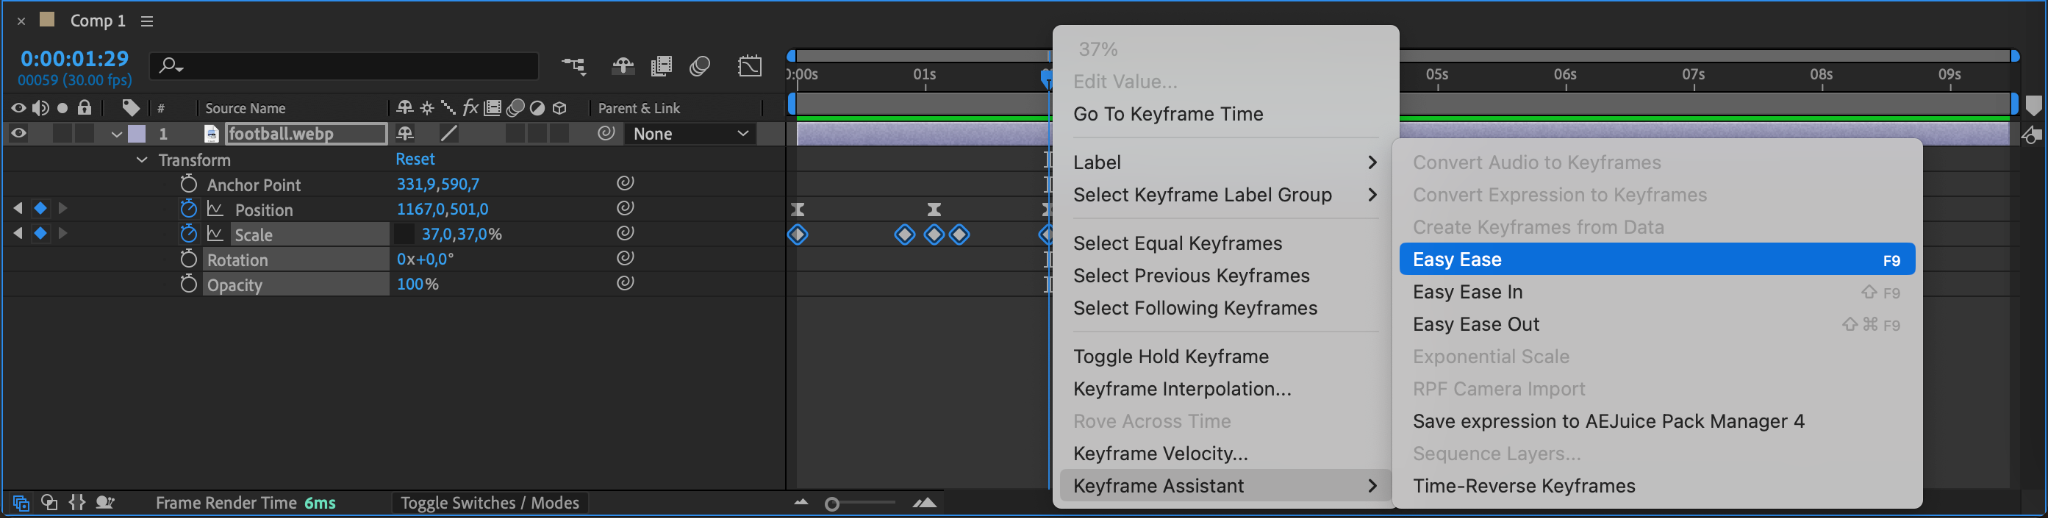Open the Parent None dropdown
The height and width of the screenshot is (518, 2048).
click(x=690, y=133)
